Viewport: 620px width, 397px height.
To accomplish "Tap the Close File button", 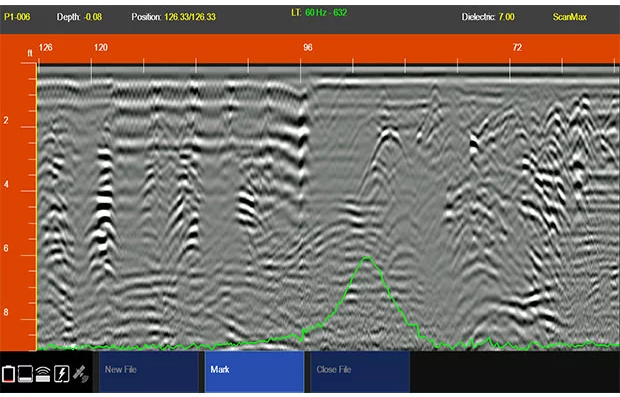I will [x=360, y=371].
